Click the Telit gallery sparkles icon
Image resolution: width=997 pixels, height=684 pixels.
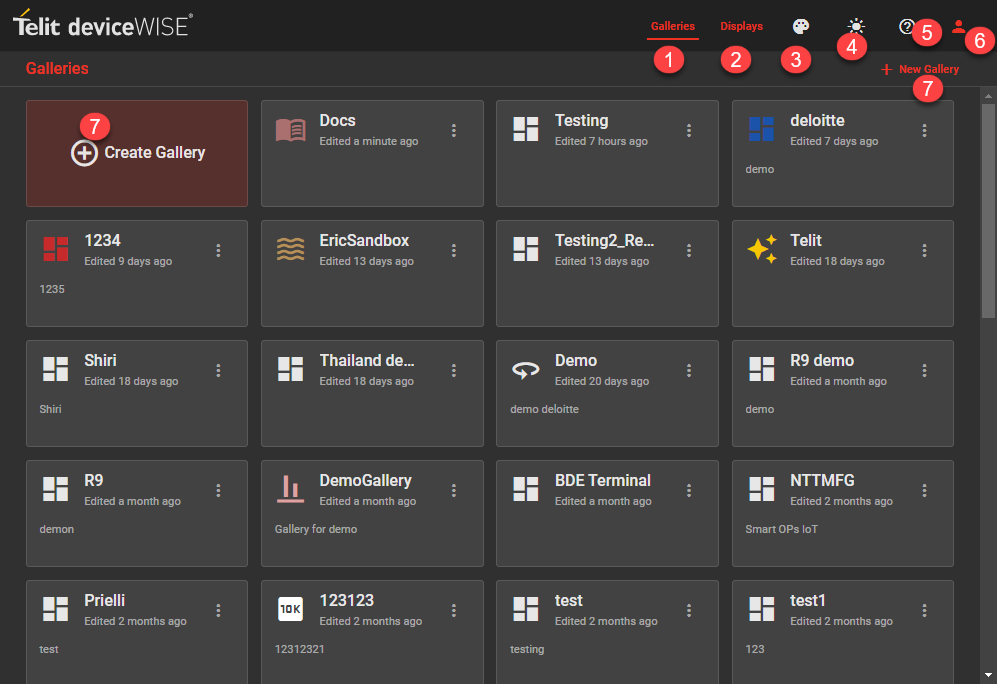[762, 249]
